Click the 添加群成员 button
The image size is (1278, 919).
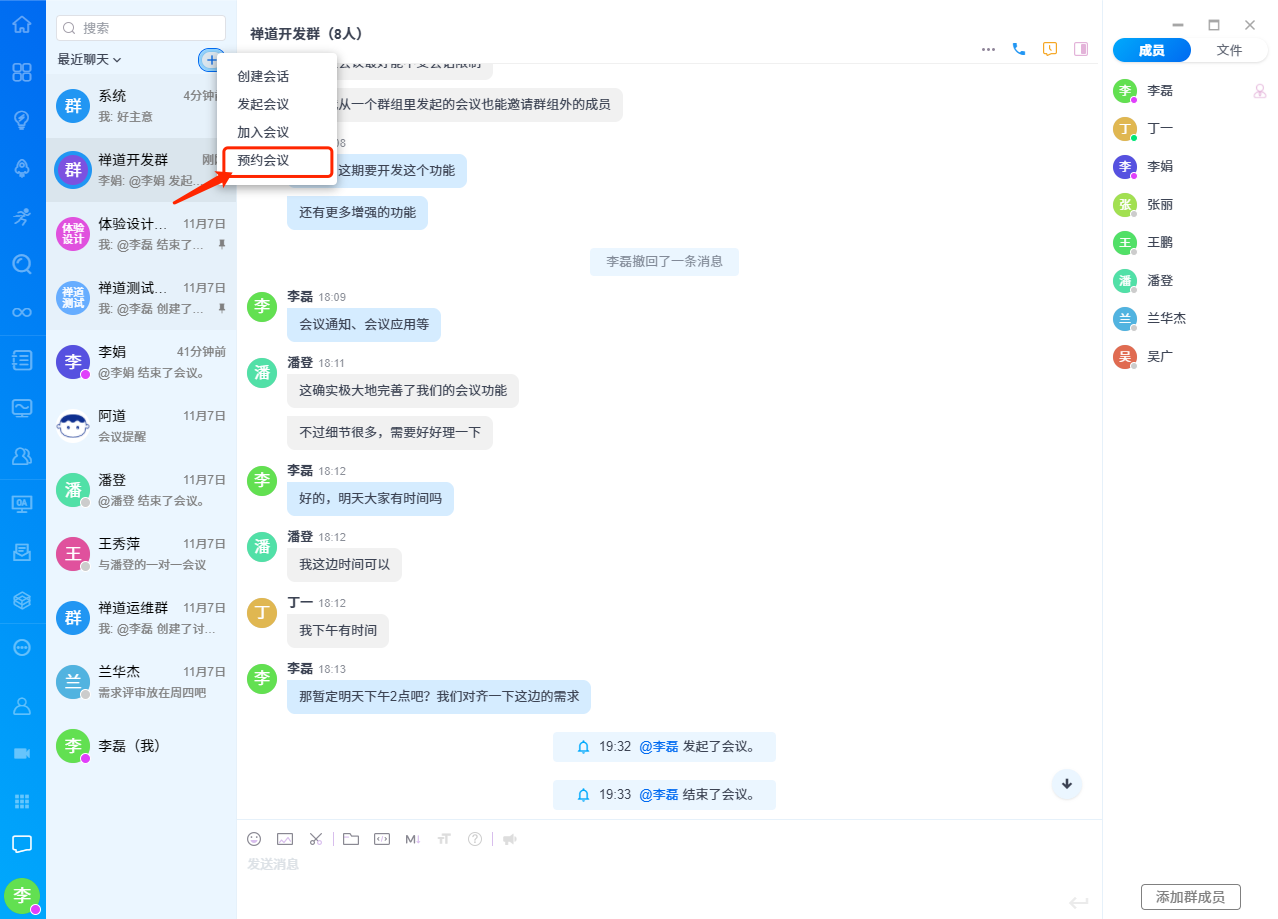tap(1190, 897)
